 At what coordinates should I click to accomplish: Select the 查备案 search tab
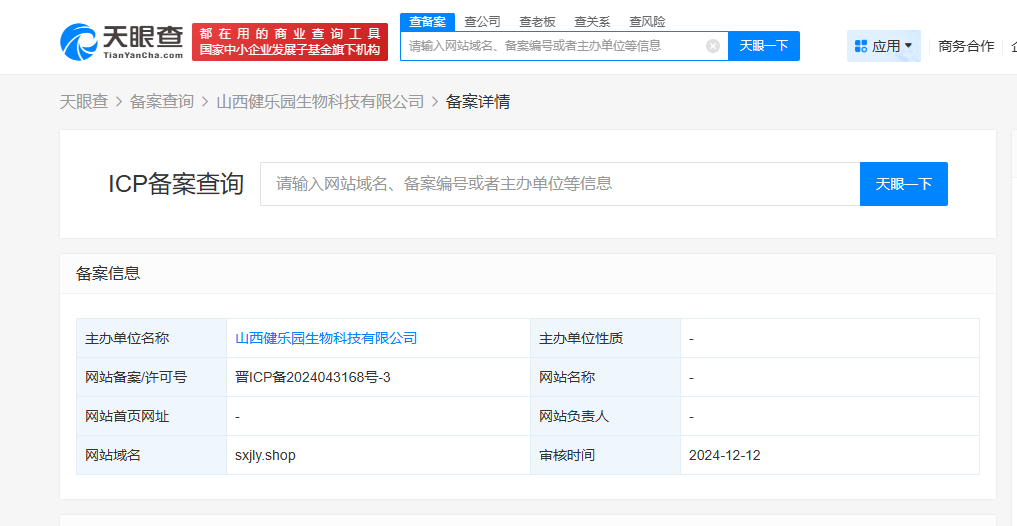(x=427, y=21)
